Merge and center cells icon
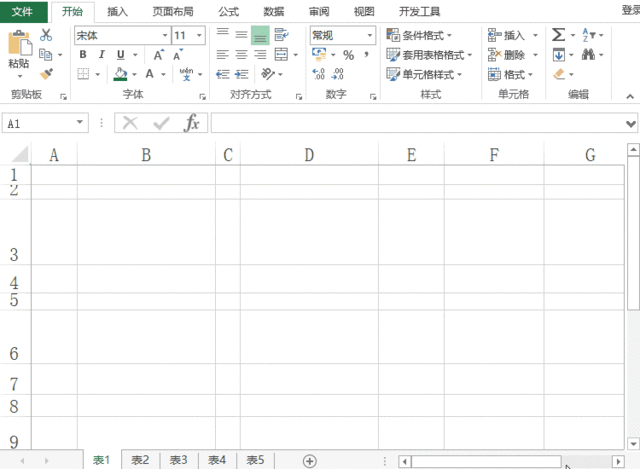The image size is (640, 469). 281,54
